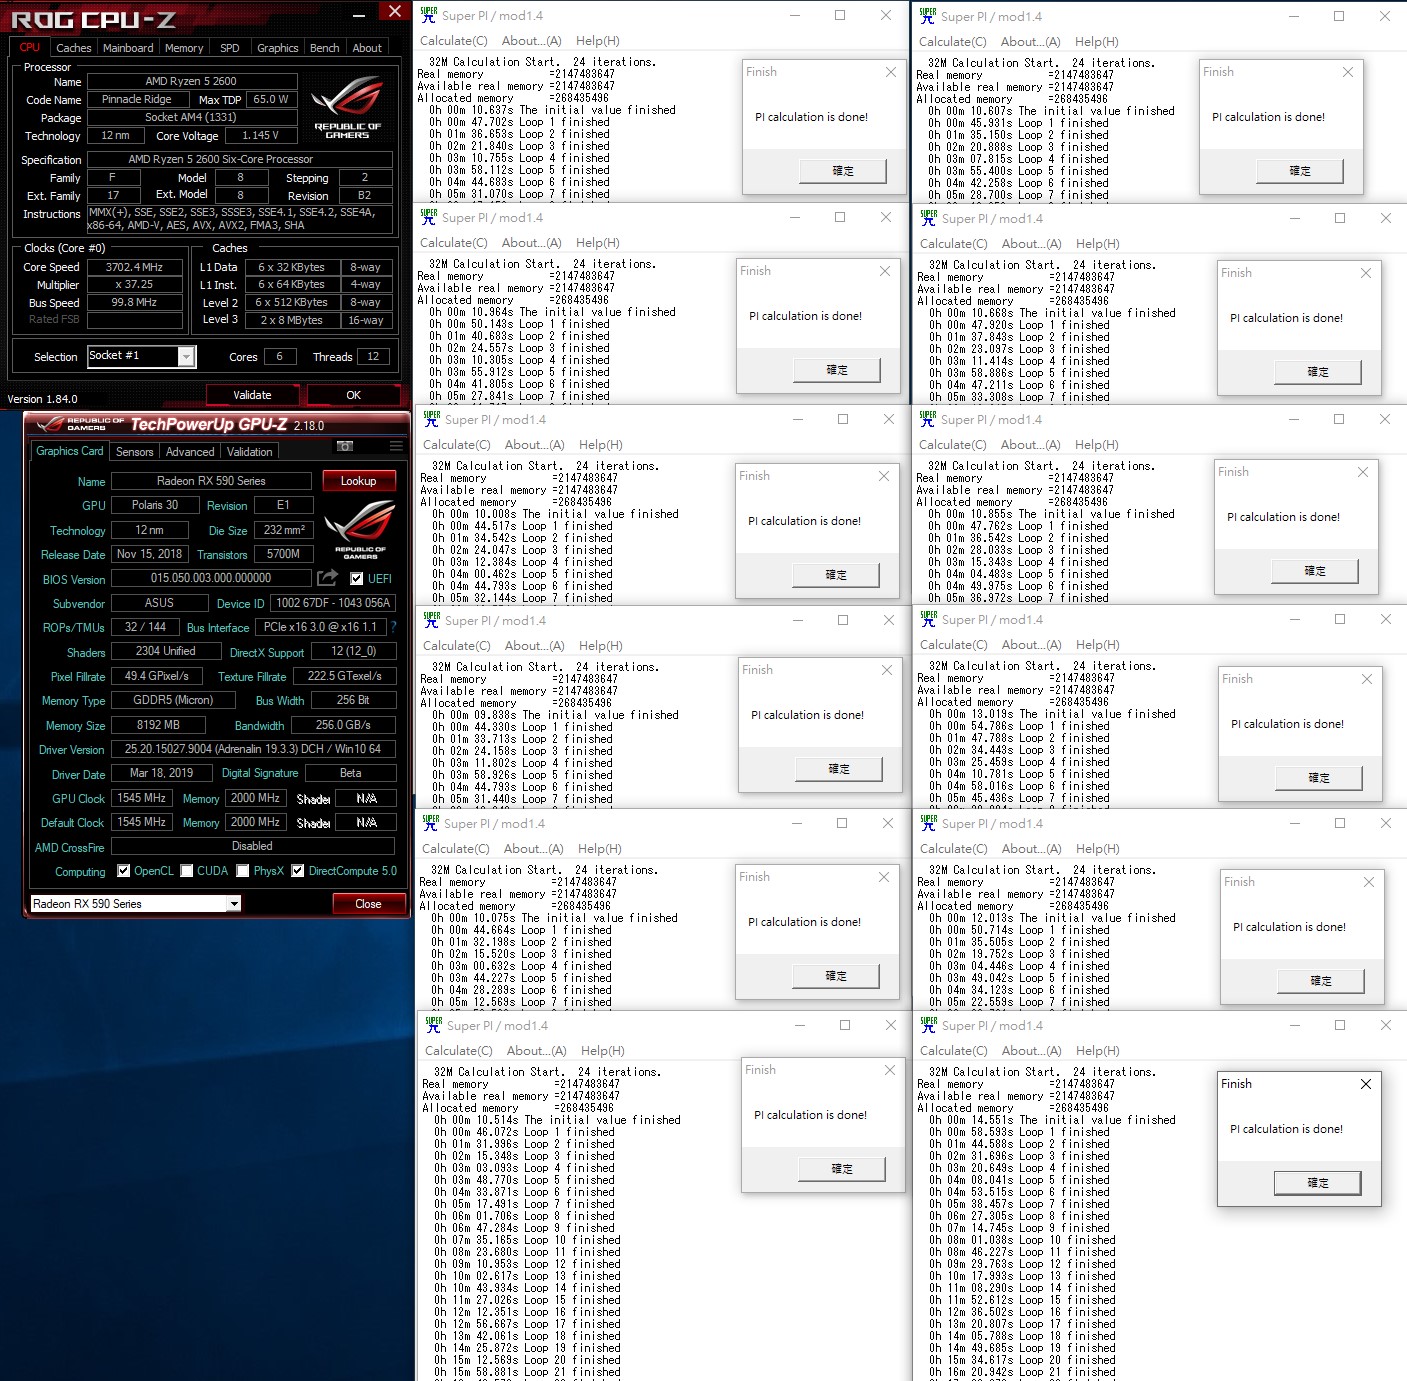Click Super PI title icon of the 09.838s window
The height and width of the screenshot is (1381, 1407).
432,620
